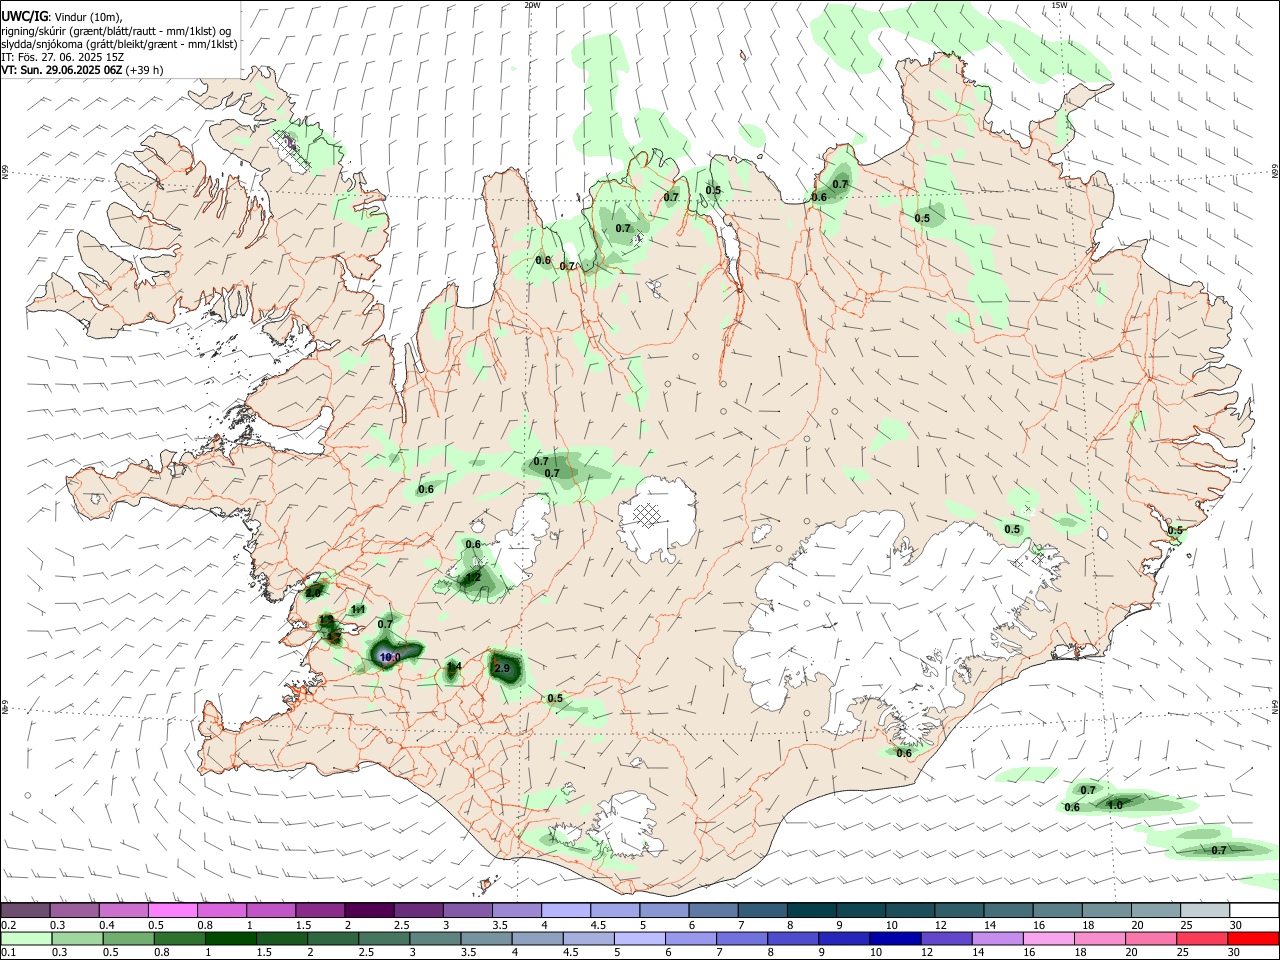Click the "0.7" value furthest southeast offshore
The width and height of the screenshot is (1280, 960).
(x=1219, y=850)
